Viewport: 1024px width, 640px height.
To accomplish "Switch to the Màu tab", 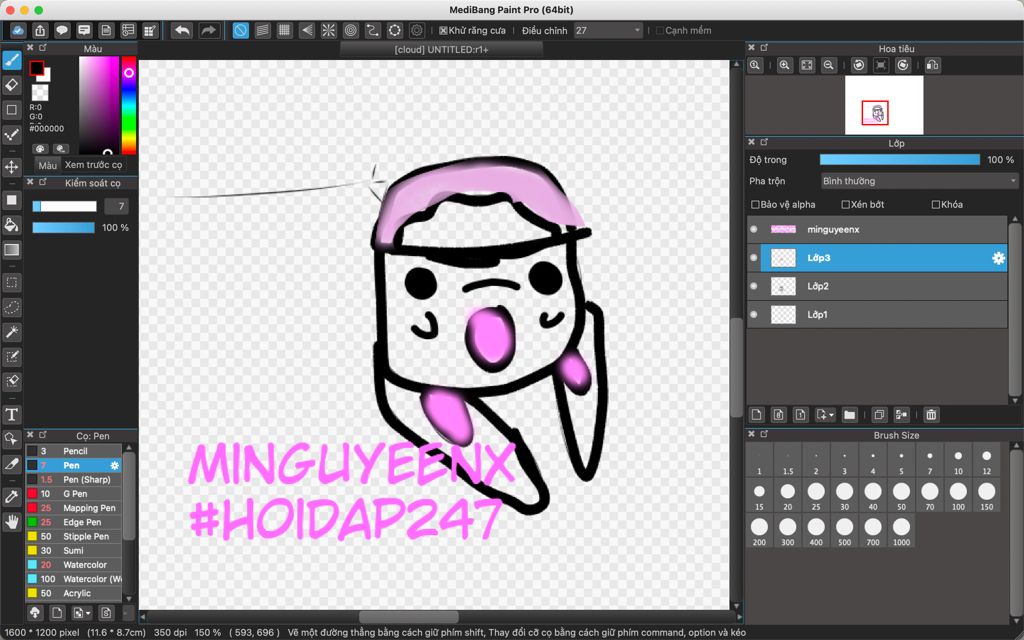I will pyautogui.click(x=47, y=165).
